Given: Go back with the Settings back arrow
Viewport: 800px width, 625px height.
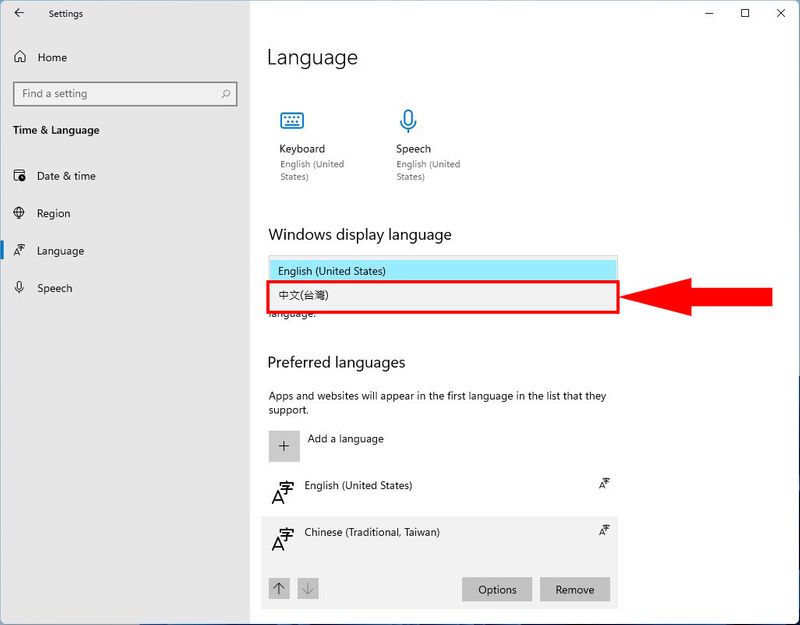Looking at the screenshot, I should [19, 13].
